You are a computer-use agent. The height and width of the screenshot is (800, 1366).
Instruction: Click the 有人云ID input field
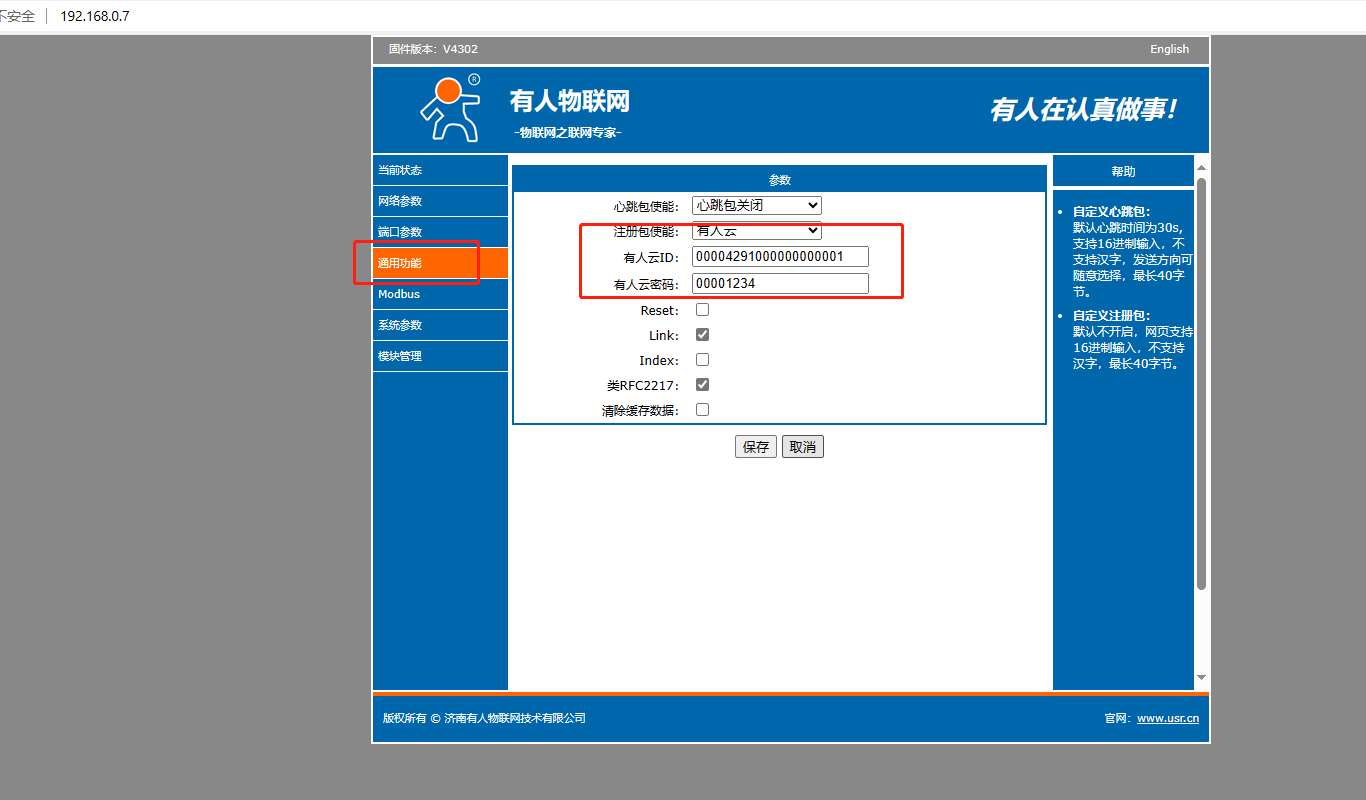[x=780, y=257]
